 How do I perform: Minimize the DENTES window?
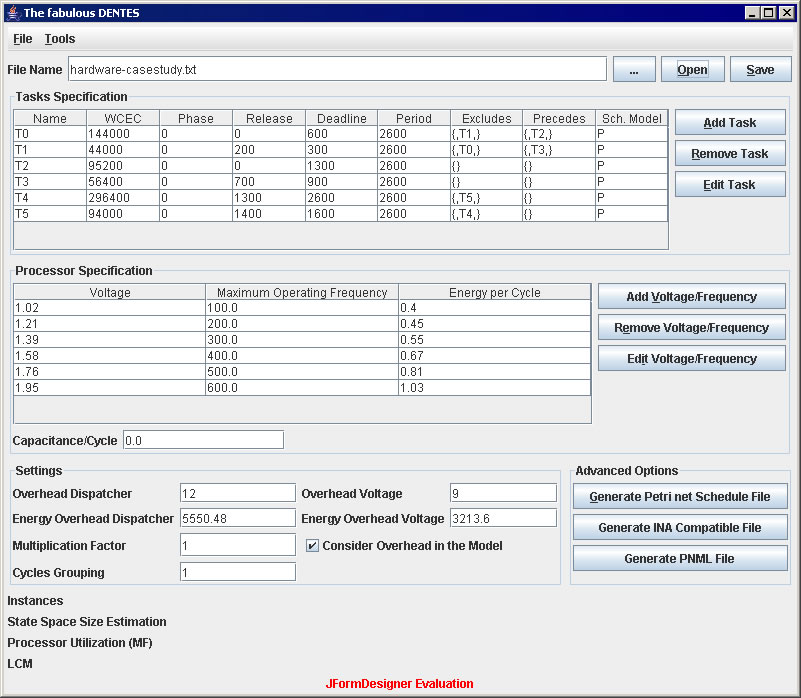point(751,13)
